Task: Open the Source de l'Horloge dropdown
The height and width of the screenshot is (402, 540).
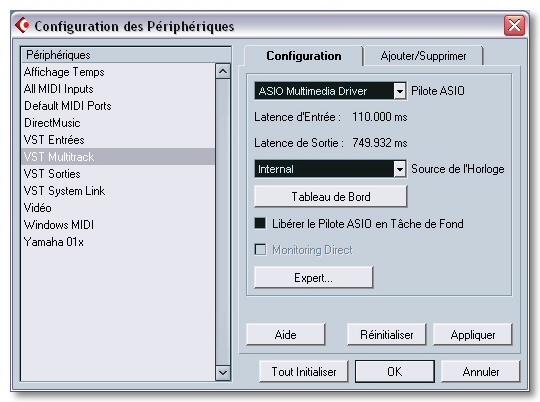Action: [399, 169]
